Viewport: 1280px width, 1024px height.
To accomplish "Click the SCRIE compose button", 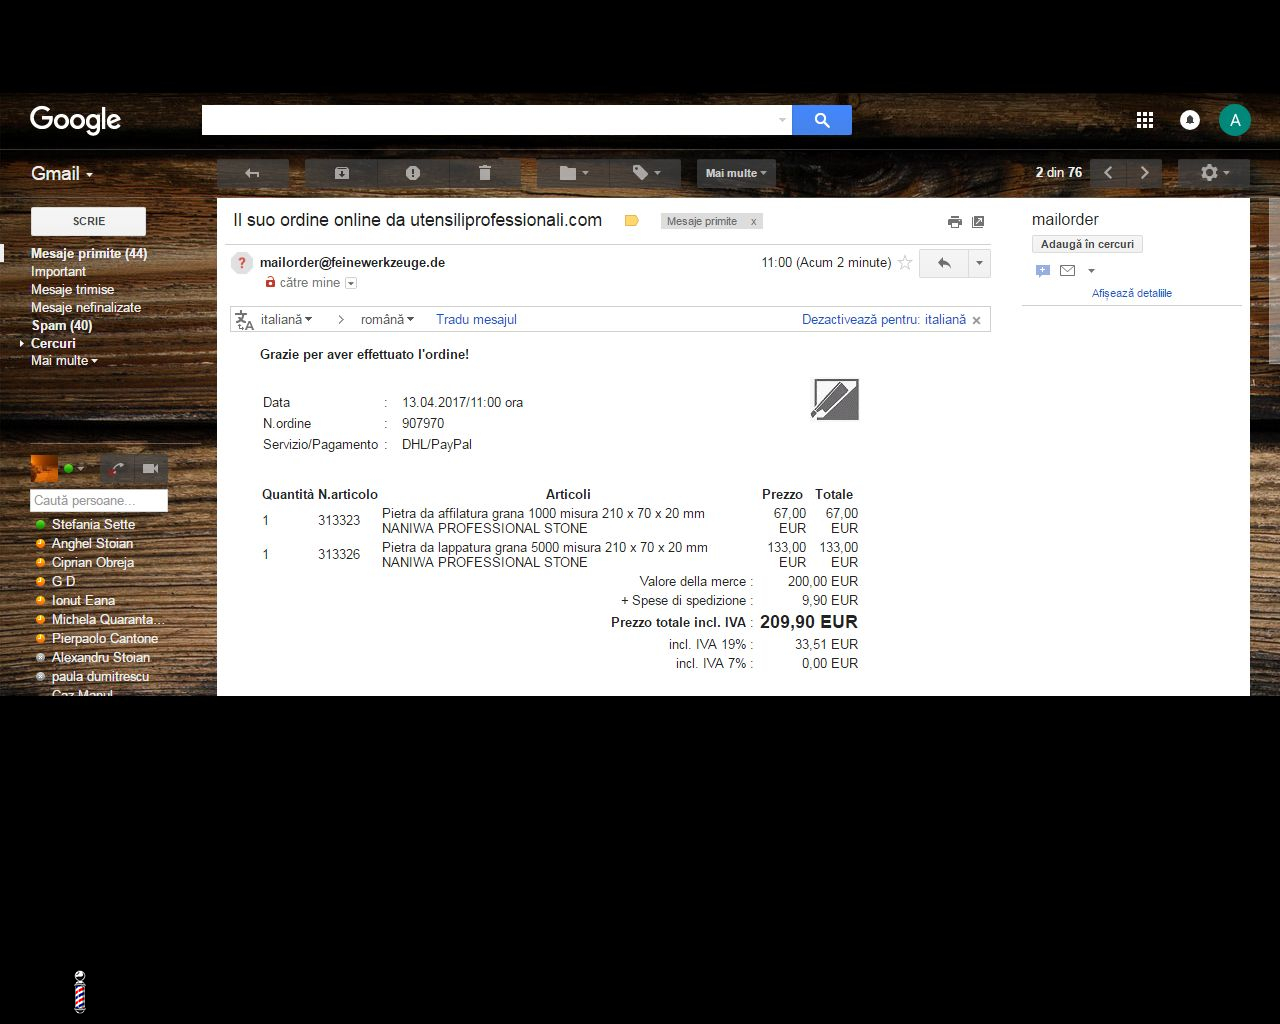I will (89, 221).
